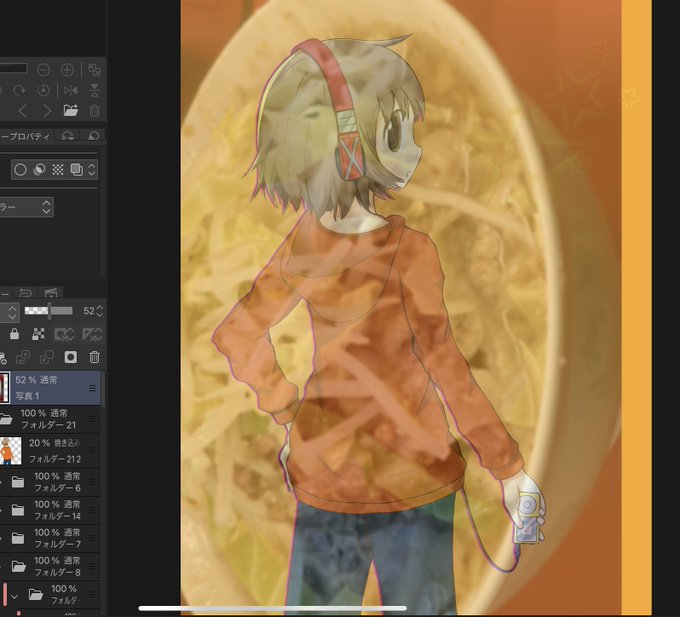The image size is (680, 617).
Task: Click the open folder icon of フォルダー 21
Action: [x=6, y=419]
